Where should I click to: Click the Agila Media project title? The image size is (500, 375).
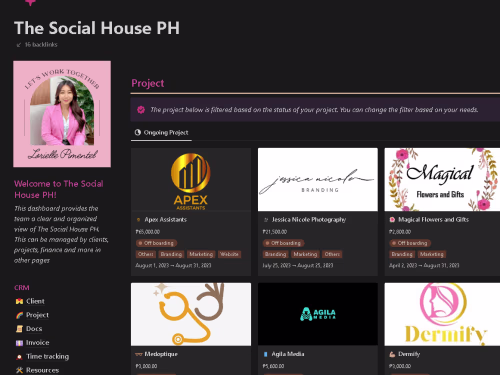(288, 354)
